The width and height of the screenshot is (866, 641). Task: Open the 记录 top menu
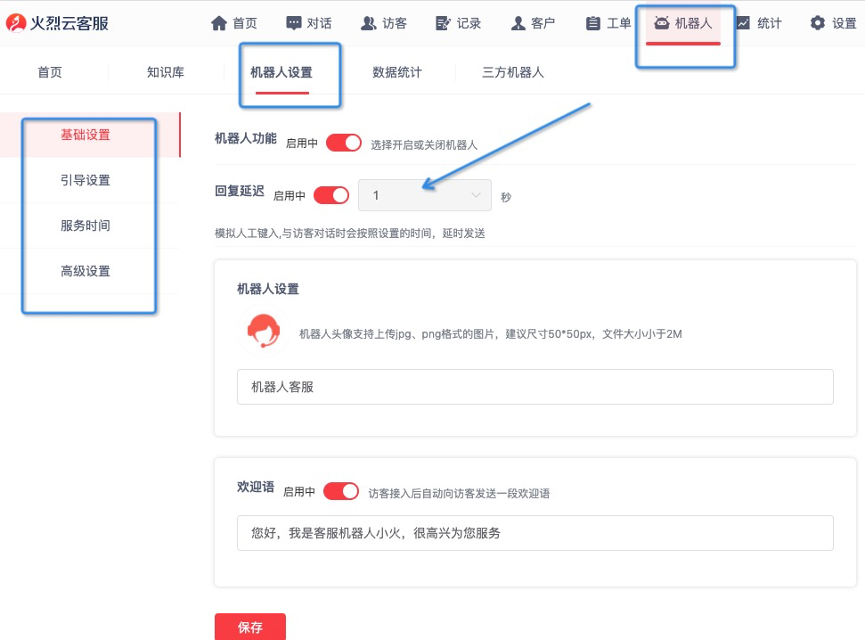click(x=458, y=23)
